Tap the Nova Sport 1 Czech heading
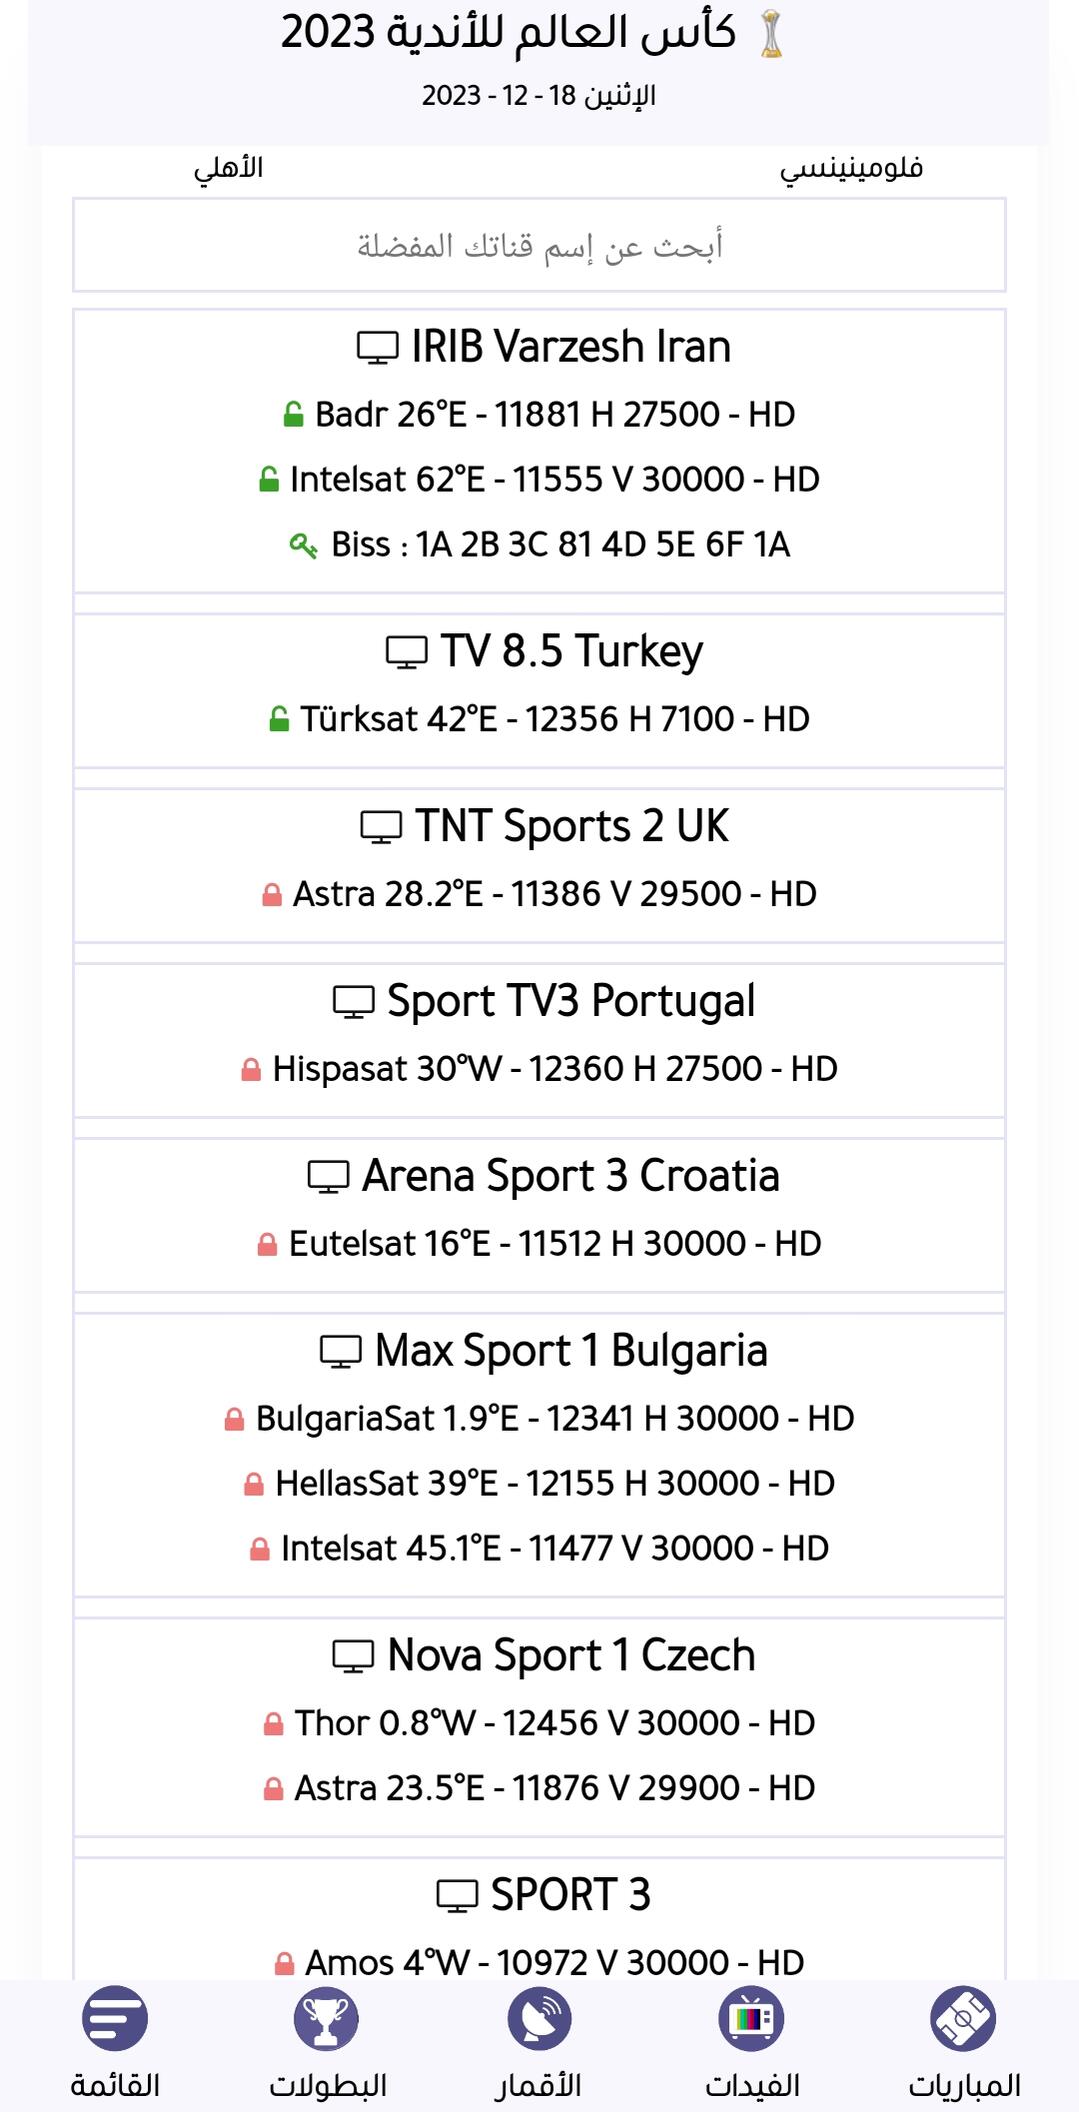Viewport: 1079px width, 2112px height. coord(570,1655)
